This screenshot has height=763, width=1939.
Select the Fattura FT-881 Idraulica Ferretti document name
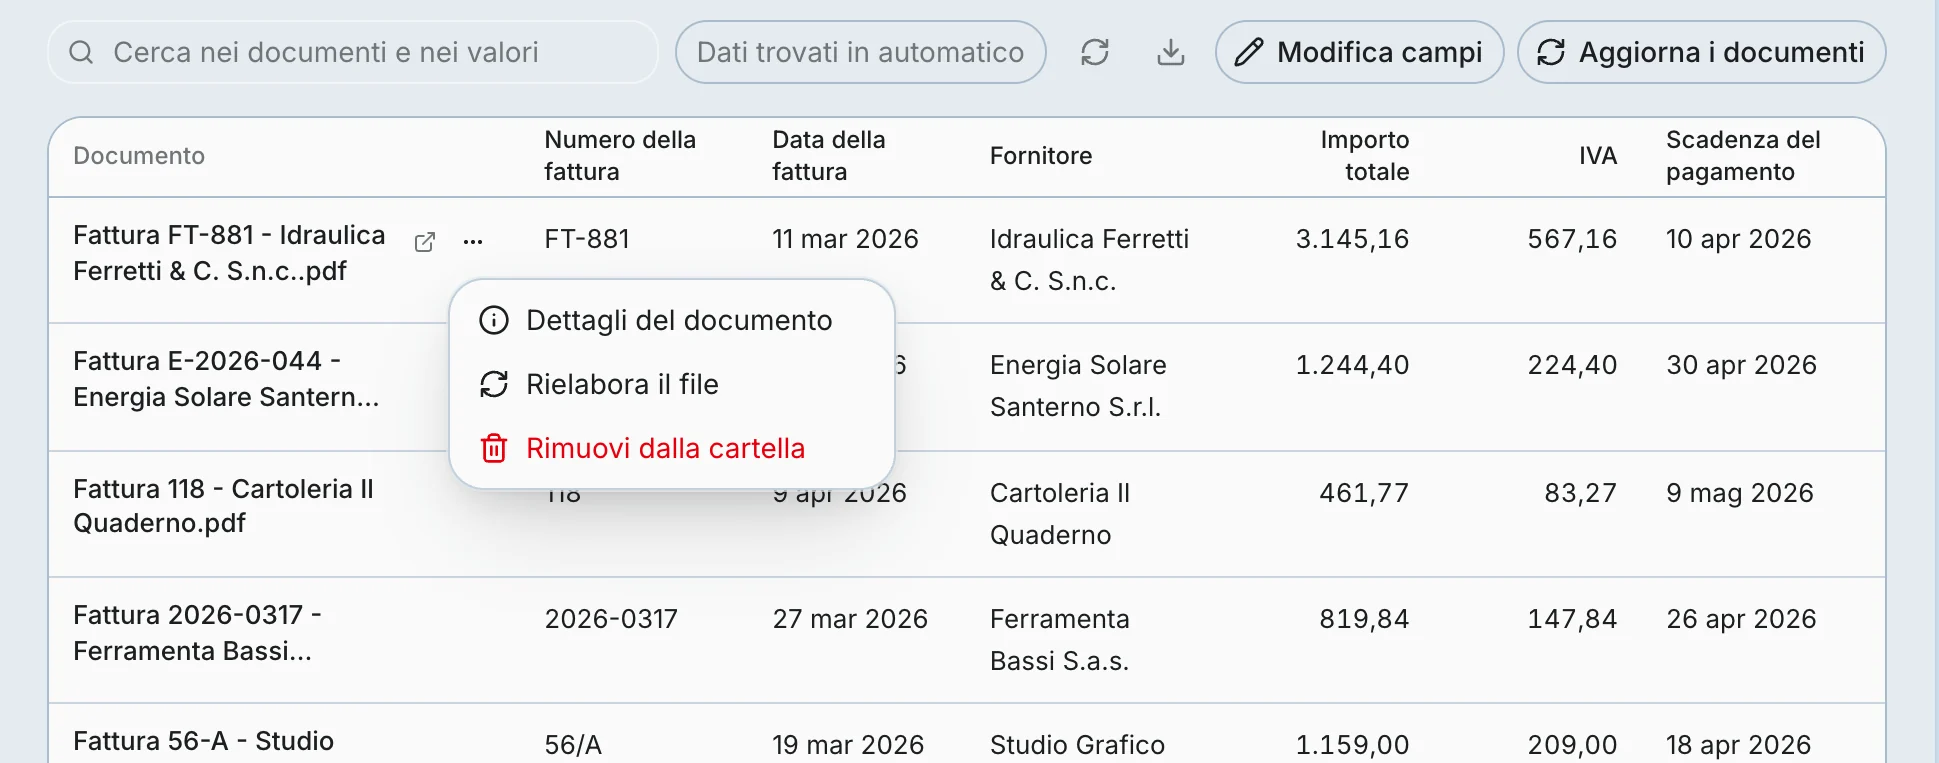tap(230, 253)
